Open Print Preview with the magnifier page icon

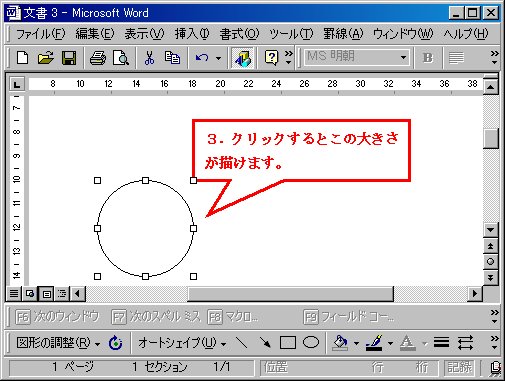point(121,58)
